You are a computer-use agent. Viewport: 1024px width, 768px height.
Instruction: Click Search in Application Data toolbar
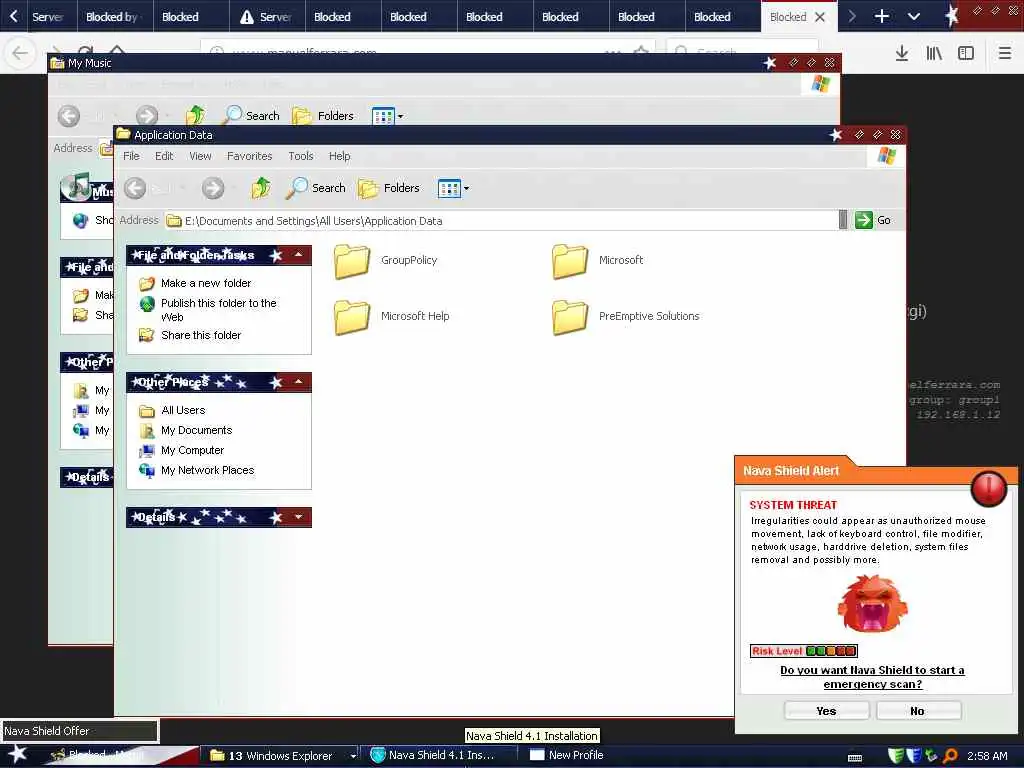315,188
